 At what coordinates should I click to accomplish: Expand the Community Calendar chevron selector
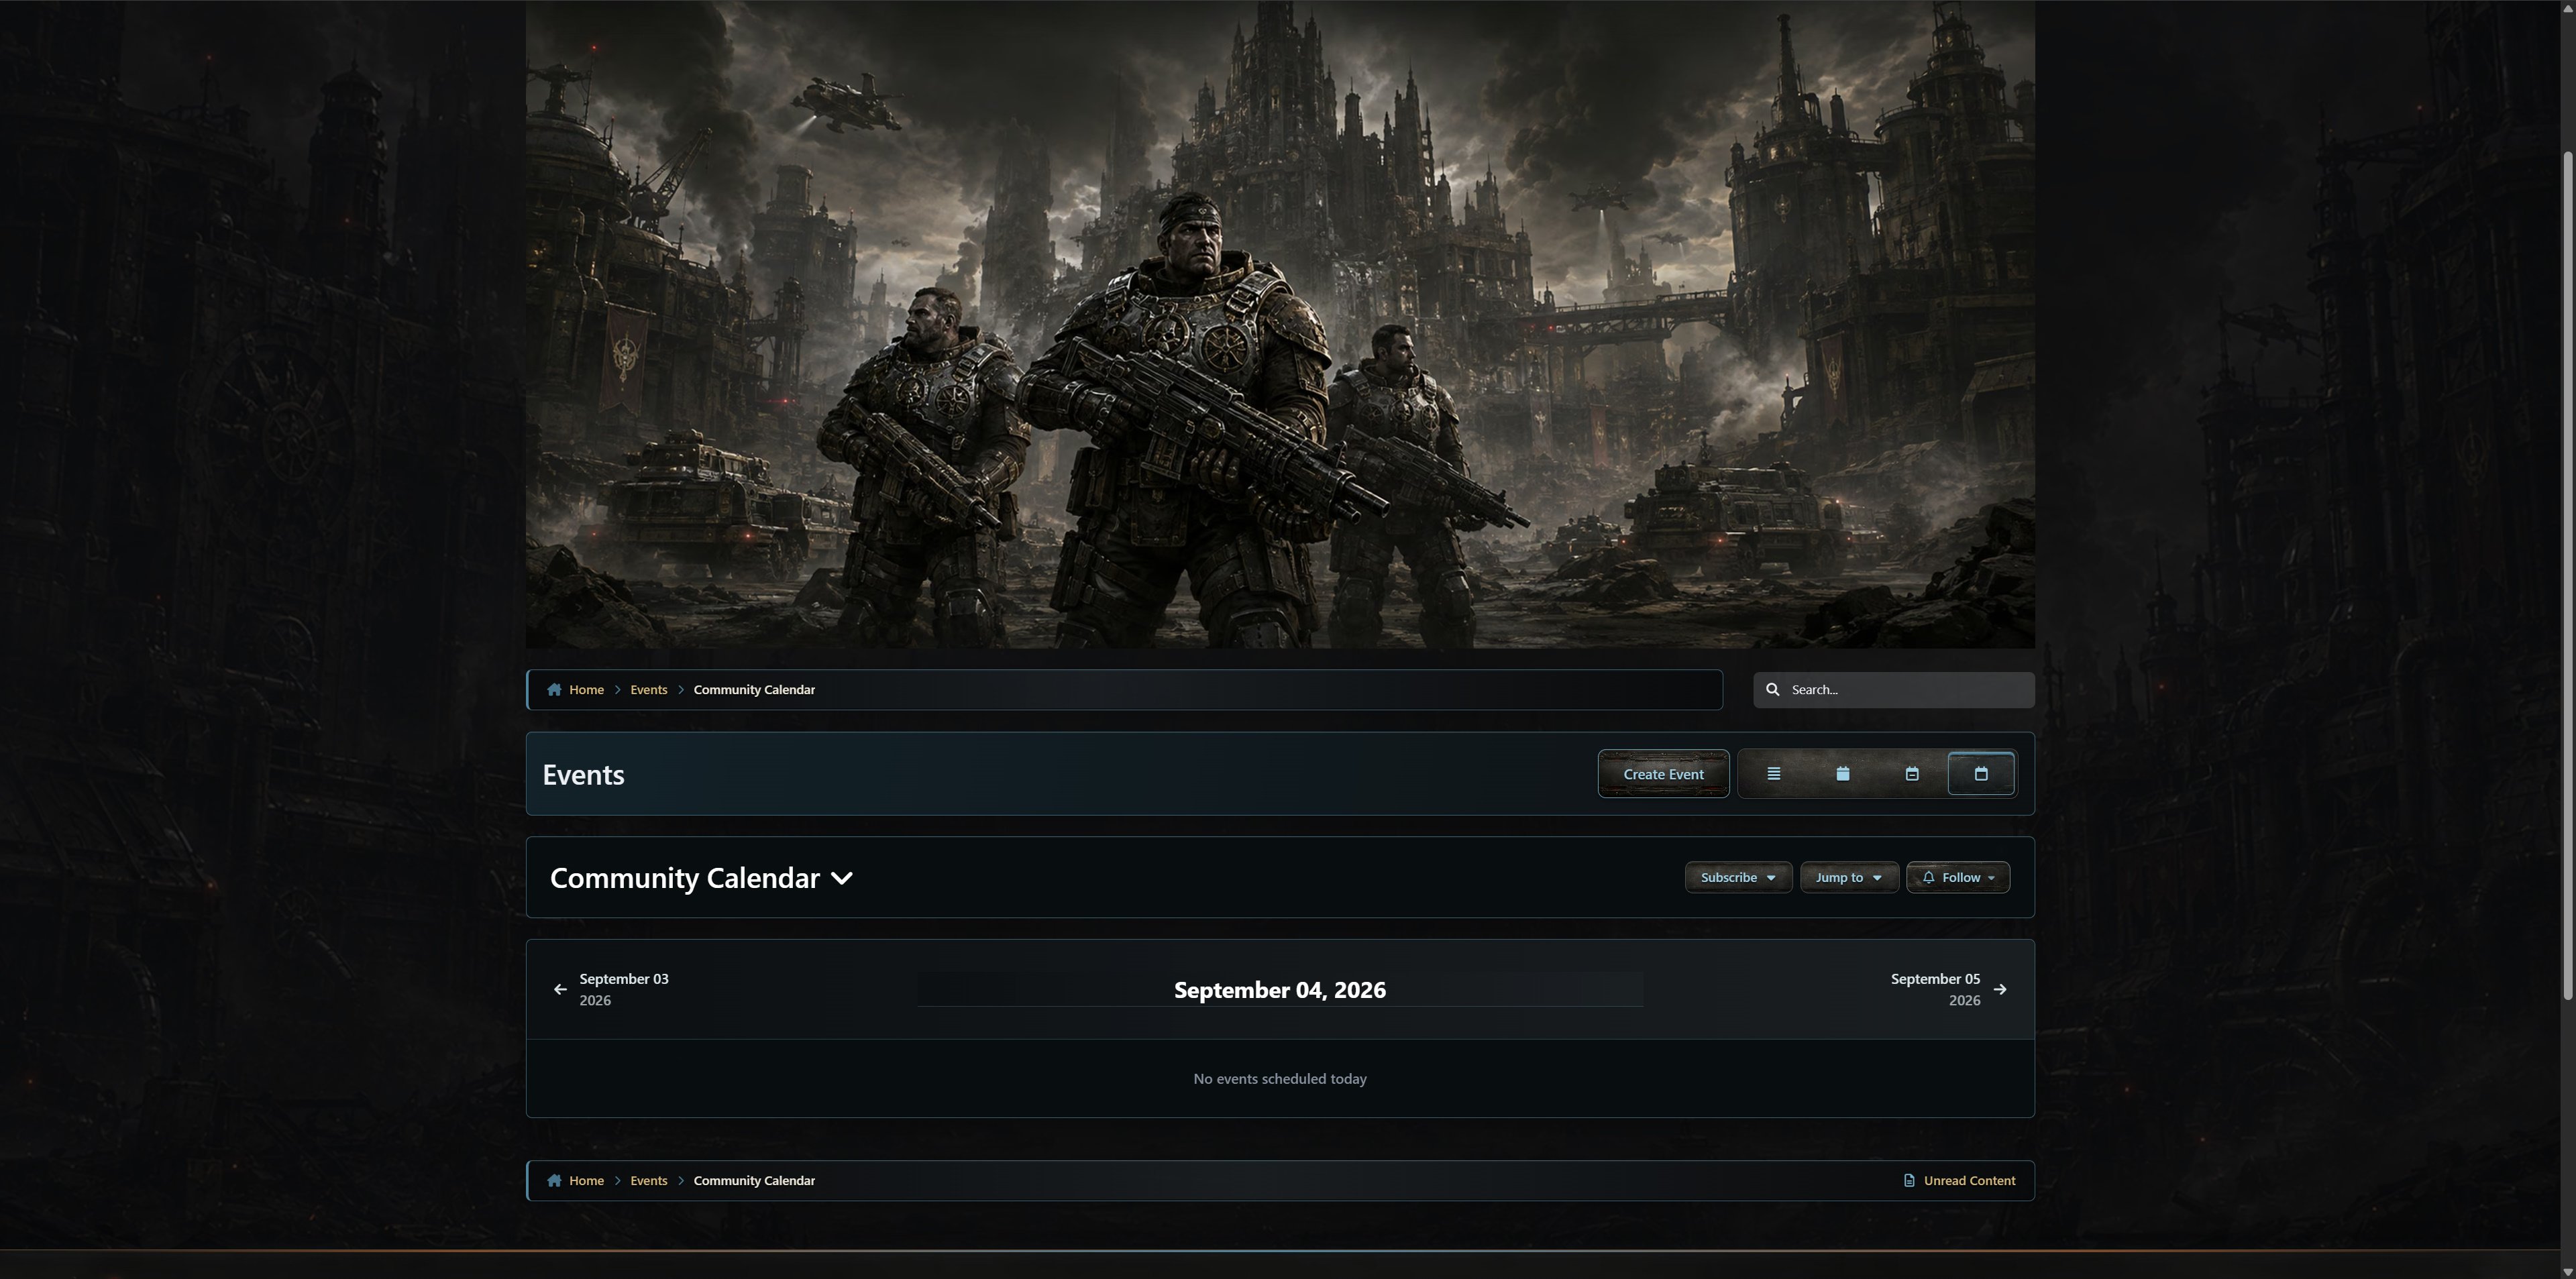(x=842, y=878)
